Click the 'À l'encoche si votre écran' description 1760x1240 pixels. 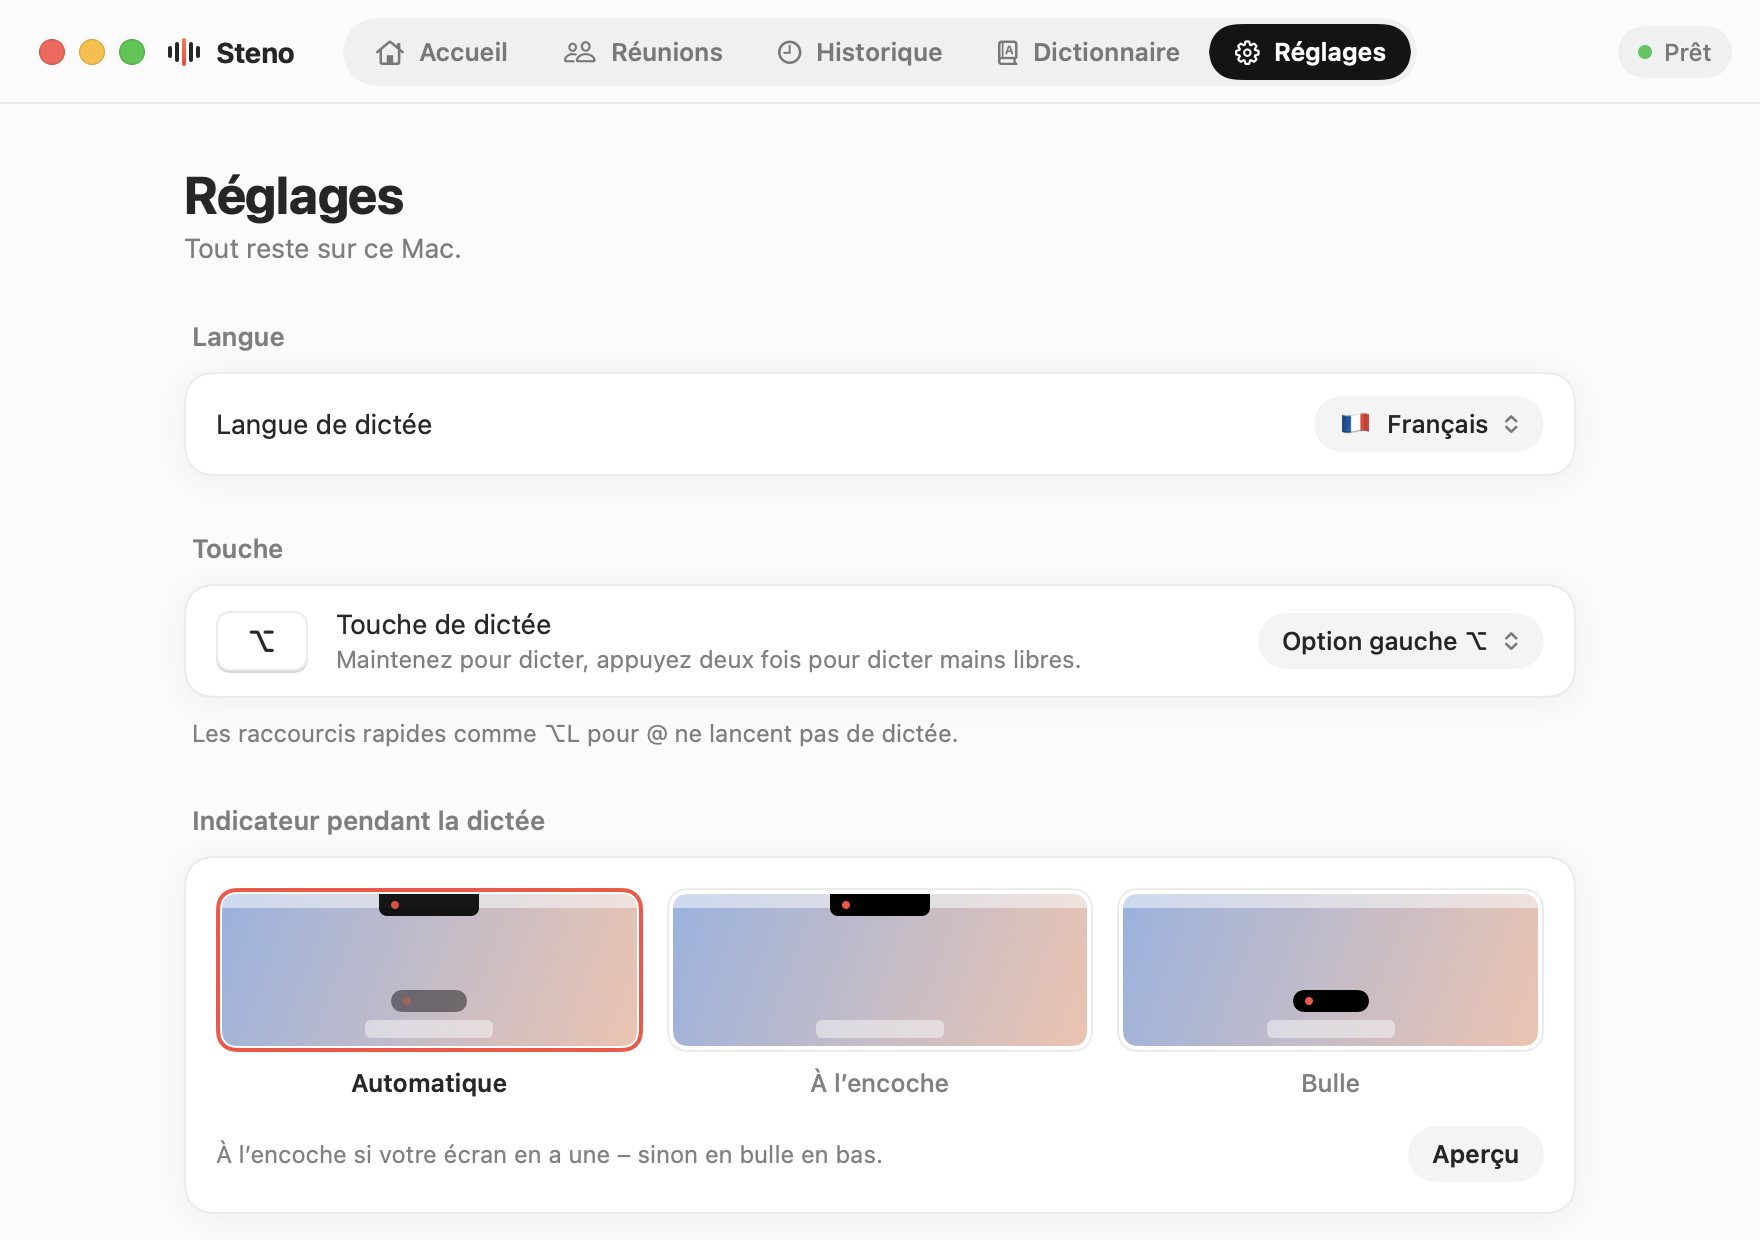[549, 1155]
